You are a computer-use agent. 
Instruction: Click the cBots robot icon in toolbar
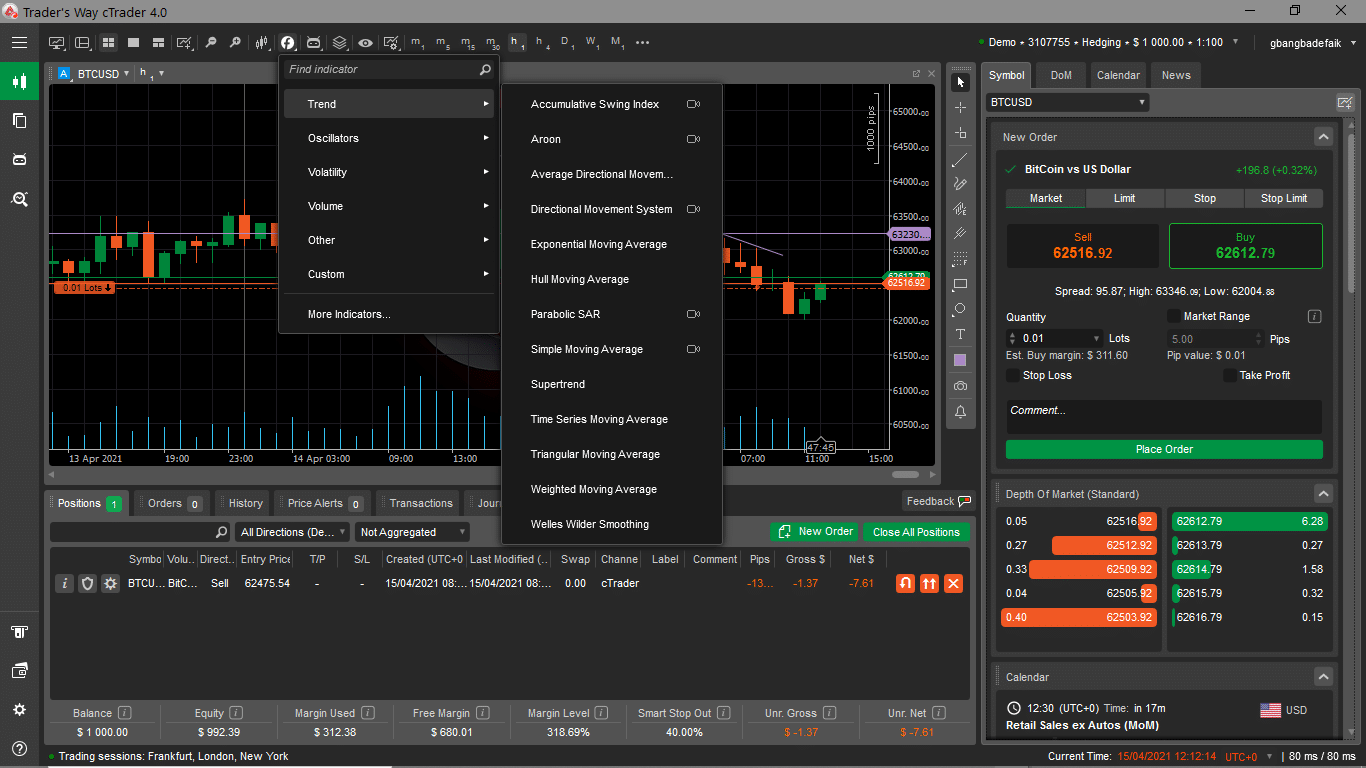pos(314,43)
